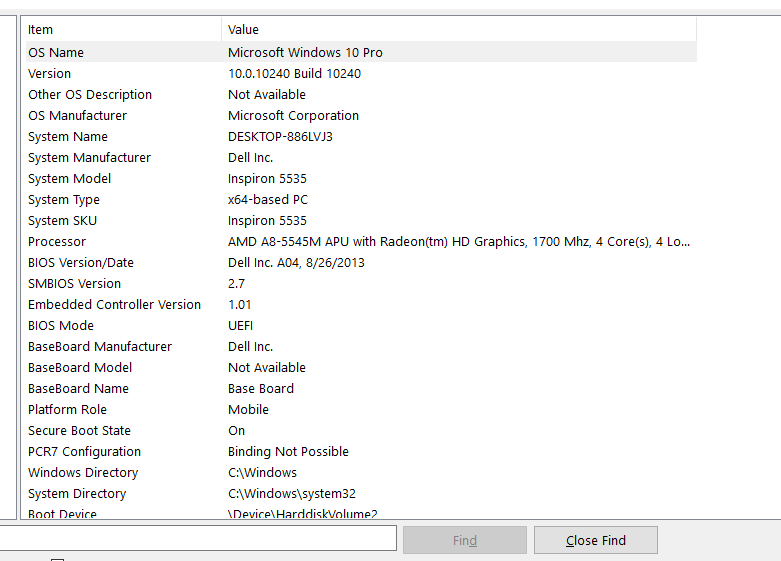
Task: Select the OS Name item cell
Action: (x=56, y=52)
